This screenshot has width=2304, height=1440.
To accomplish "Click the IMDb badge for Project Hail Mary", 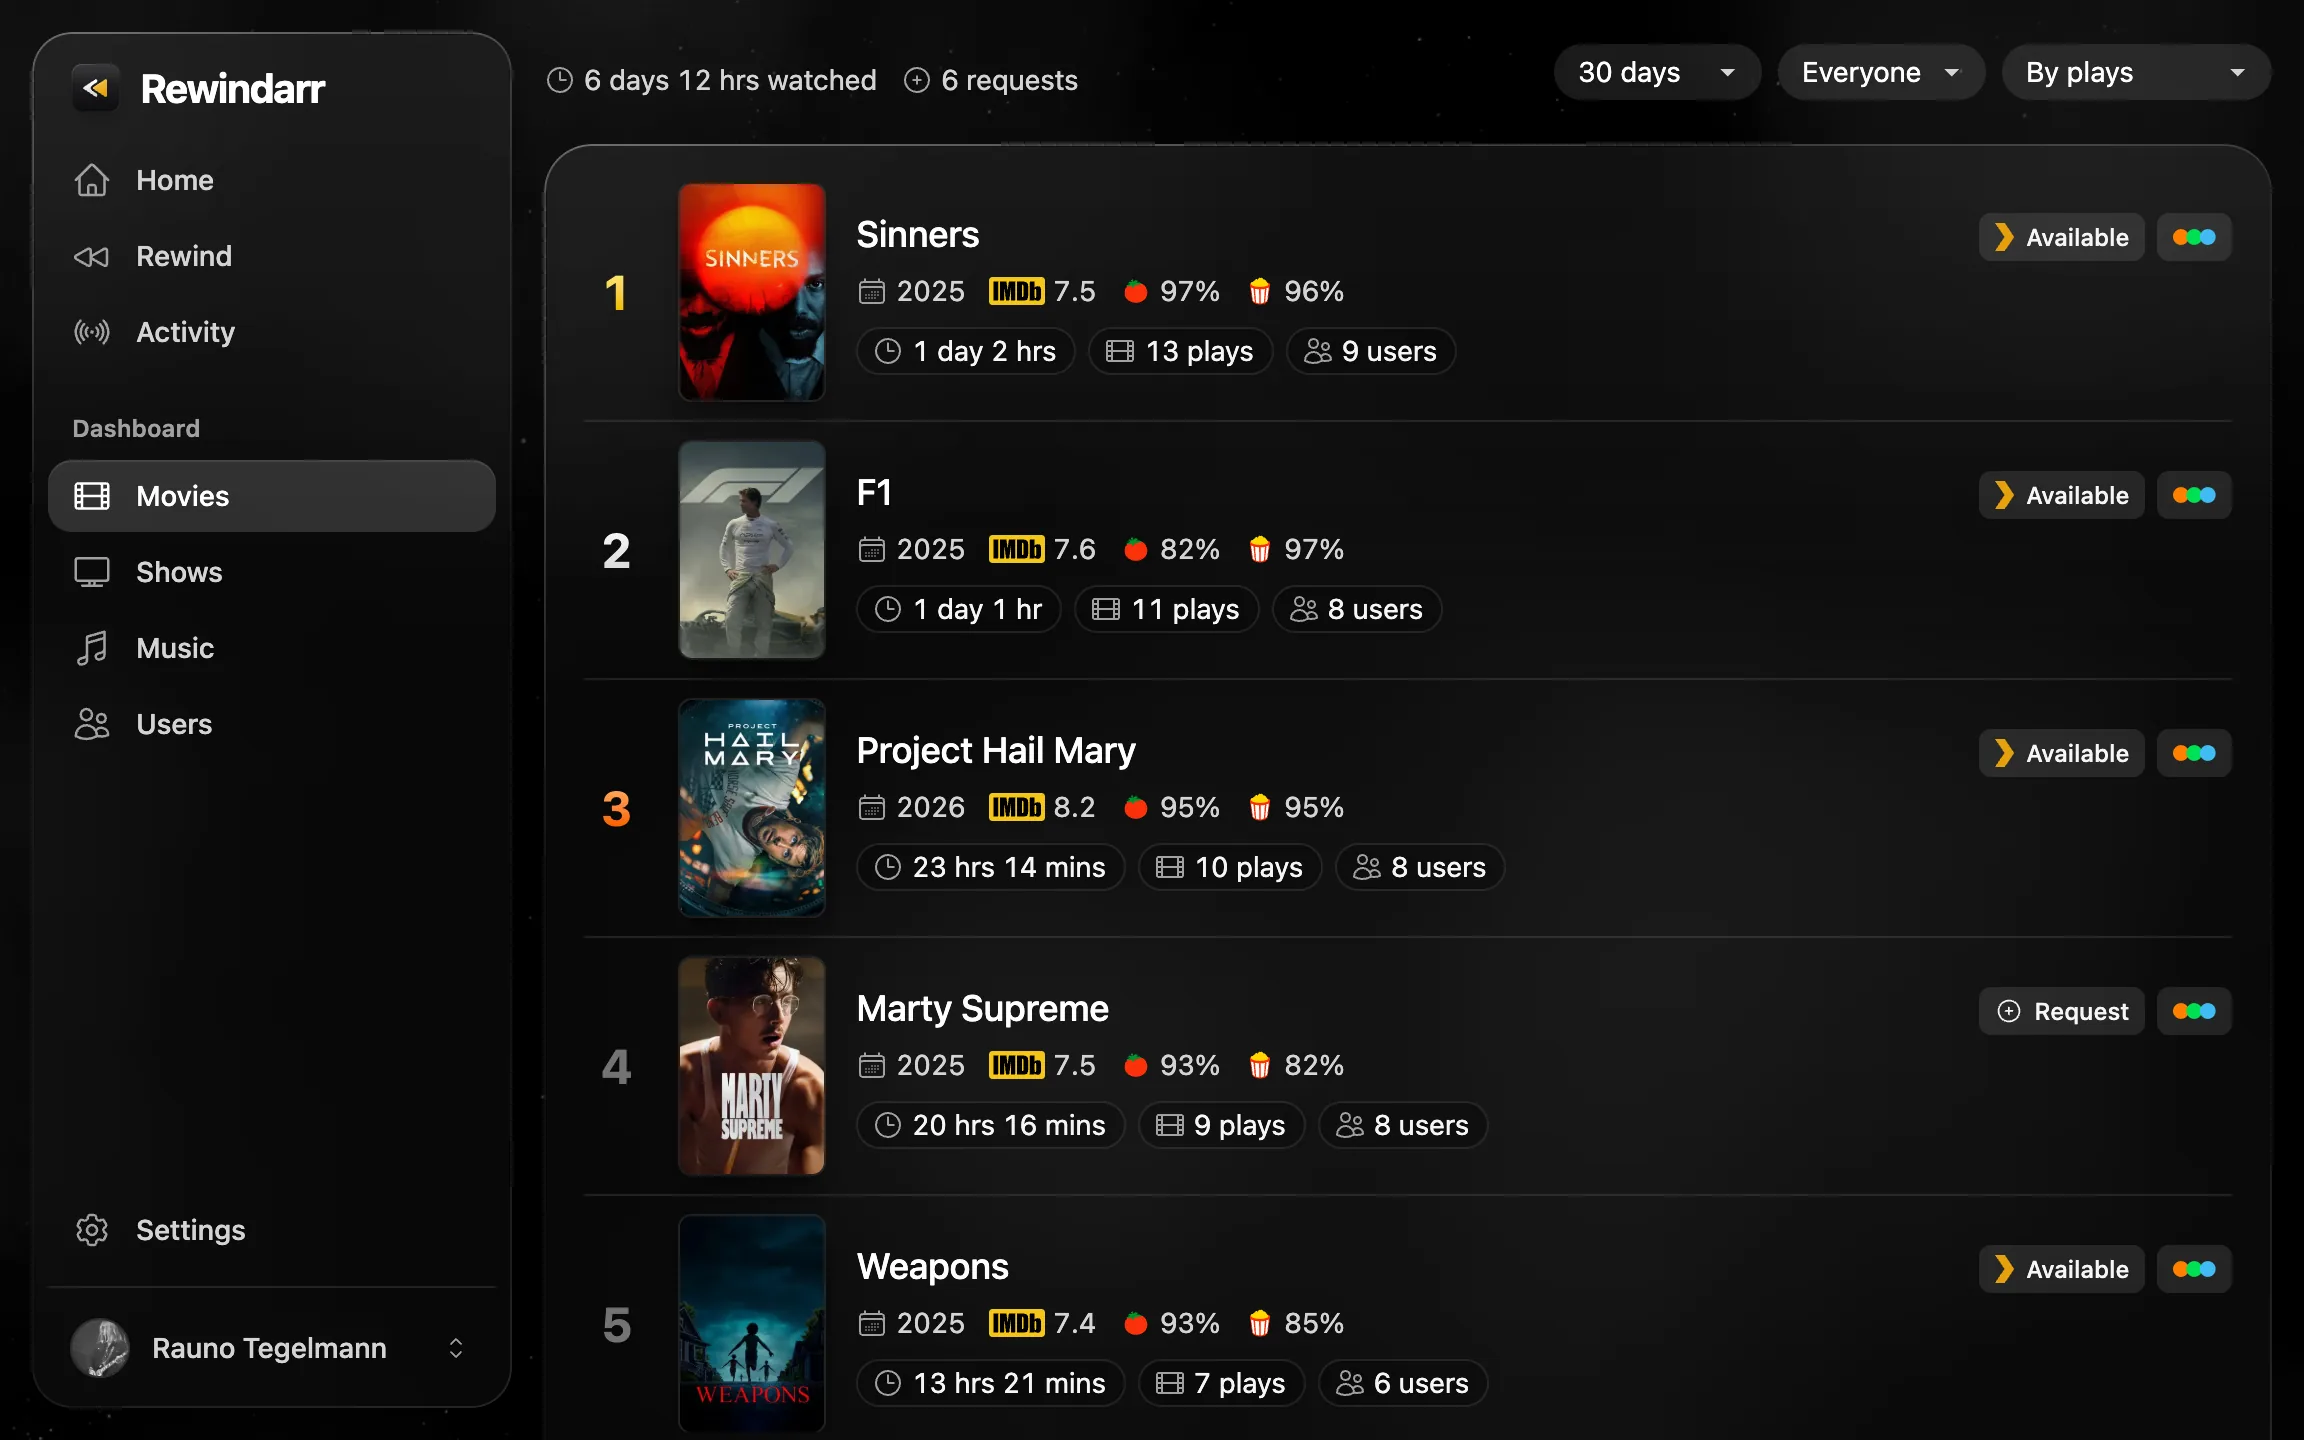I will 1016,807.
